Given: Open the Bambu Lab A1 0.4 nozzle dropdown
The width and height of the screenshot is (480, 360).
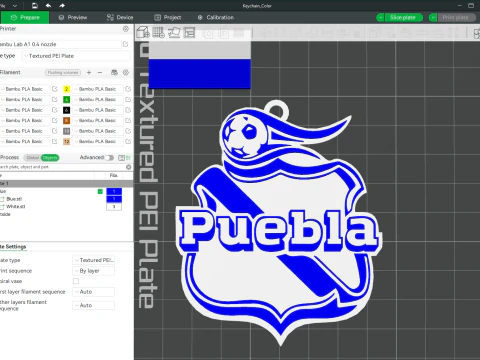Looking at the screenshot, I should pyautogui.click(x=60, y=44).
